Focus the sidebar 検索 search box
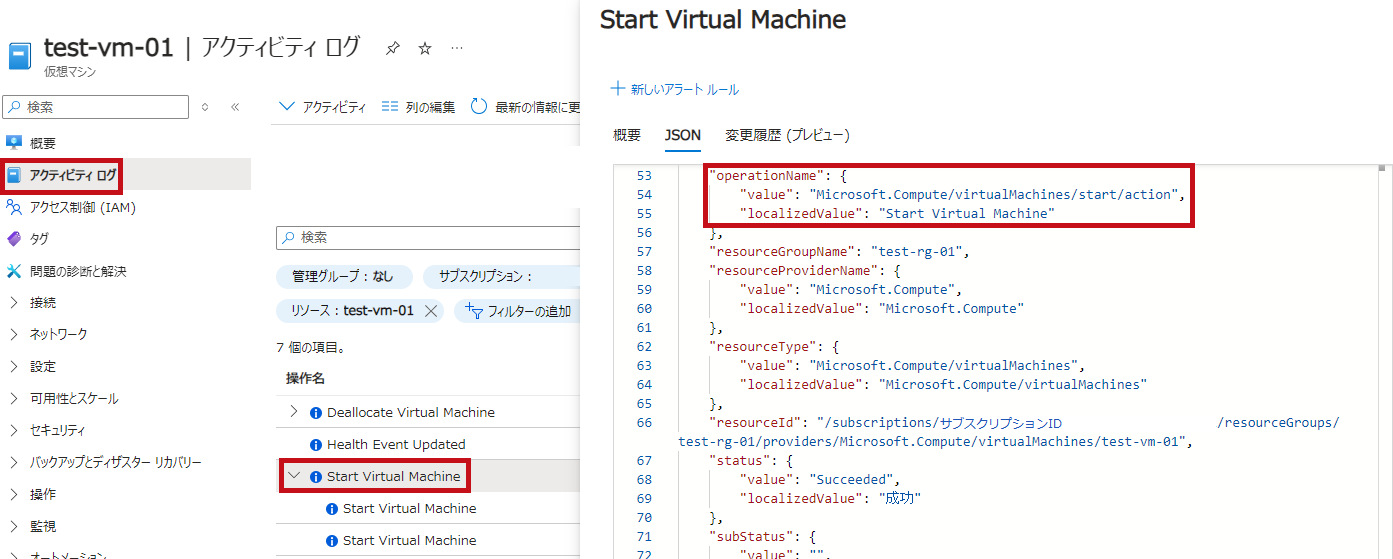1393x559 pixels. (95, 107)
